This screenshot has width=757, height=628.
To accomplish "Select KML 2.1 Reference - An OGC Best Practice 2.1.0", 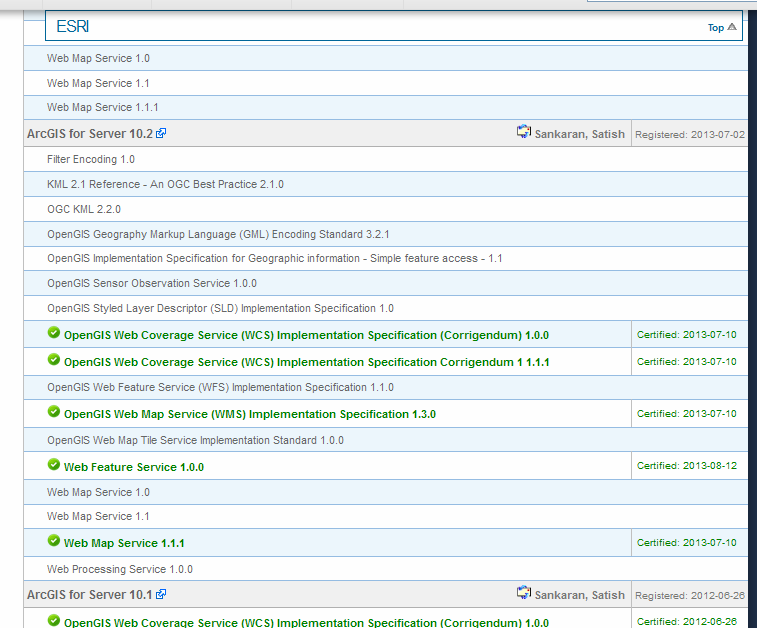I will point(385,184).
